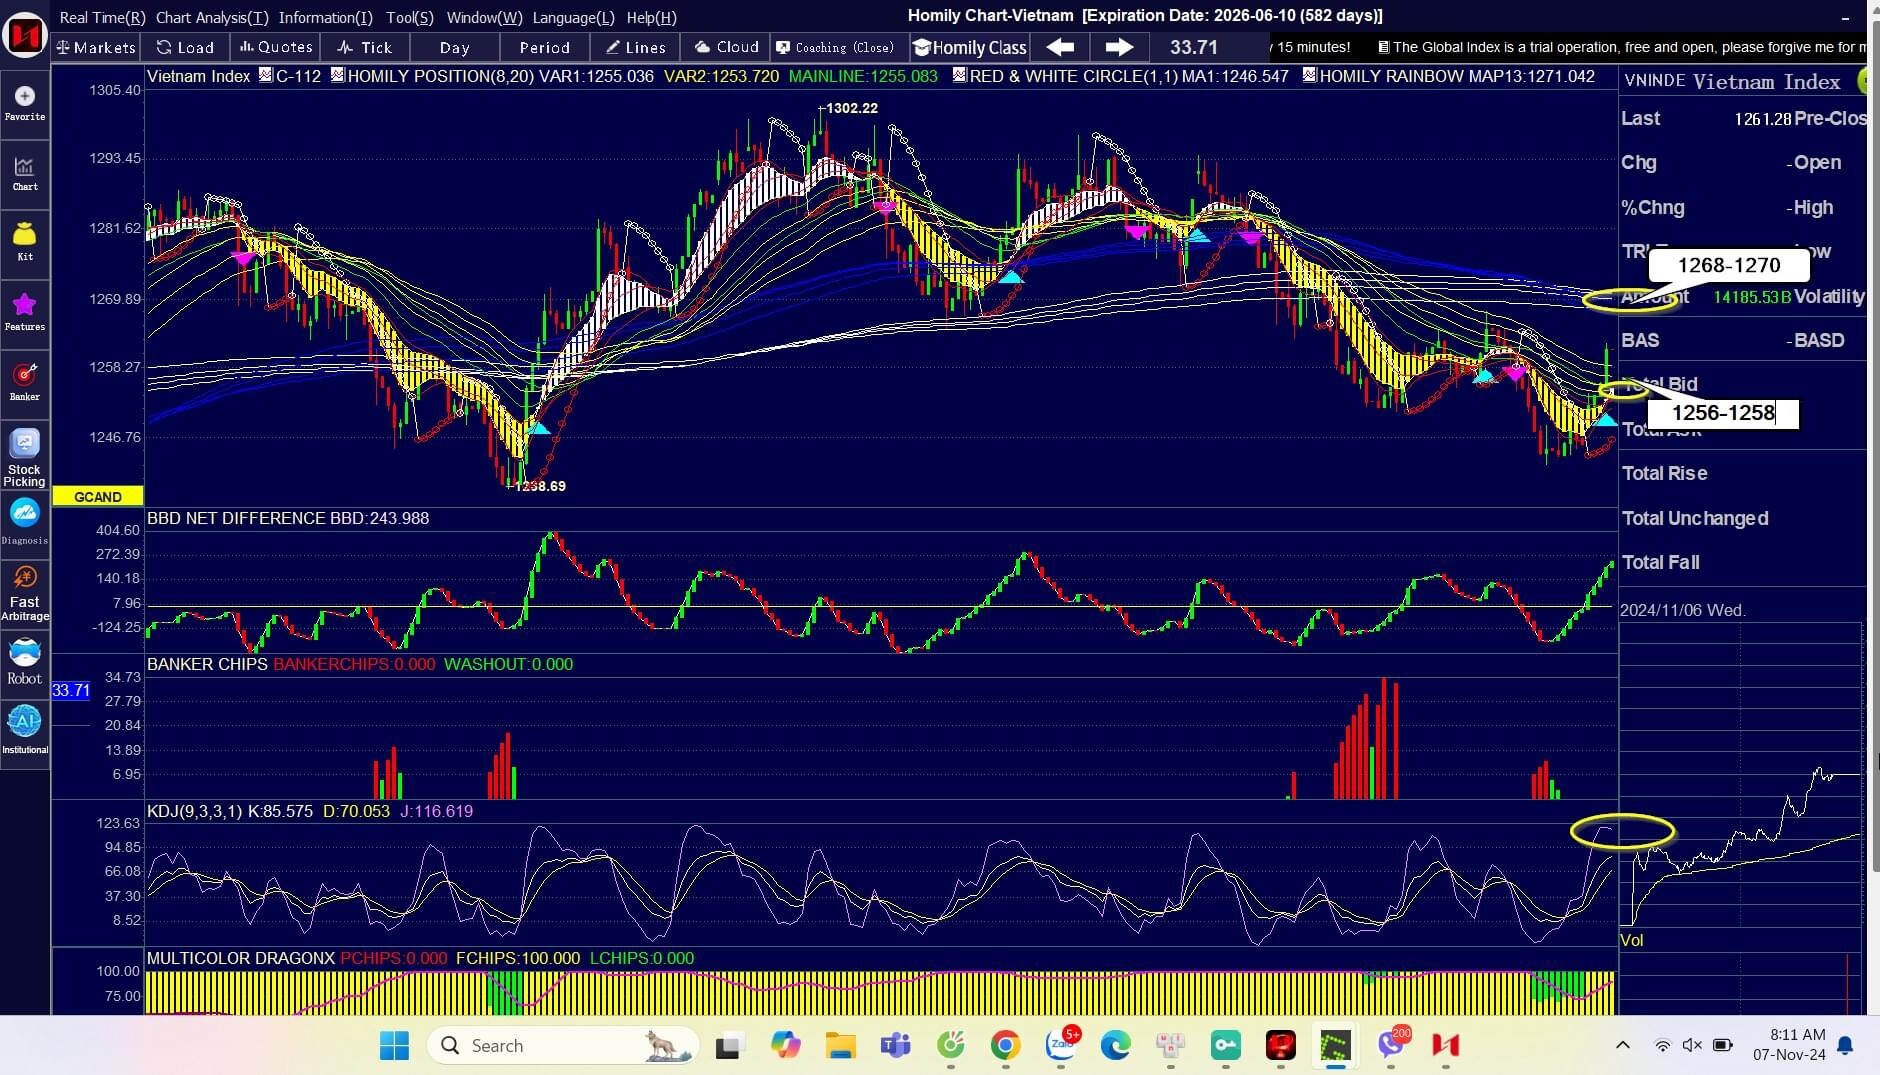This screenshot has width=1880, height=1075.
Task: Open the Window(W) menu
Action: coord(484,17)
